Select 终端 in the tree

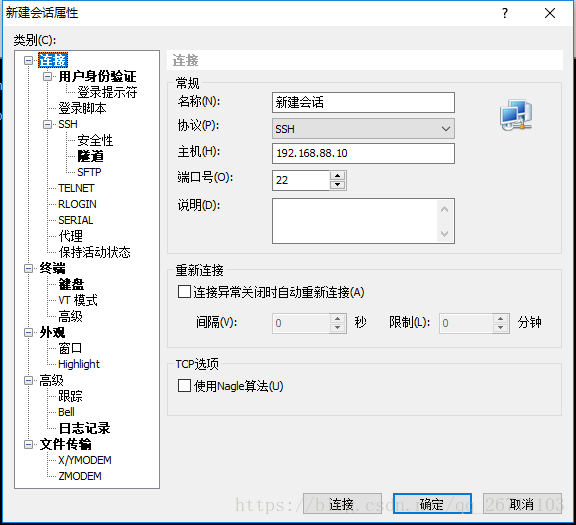53,268
